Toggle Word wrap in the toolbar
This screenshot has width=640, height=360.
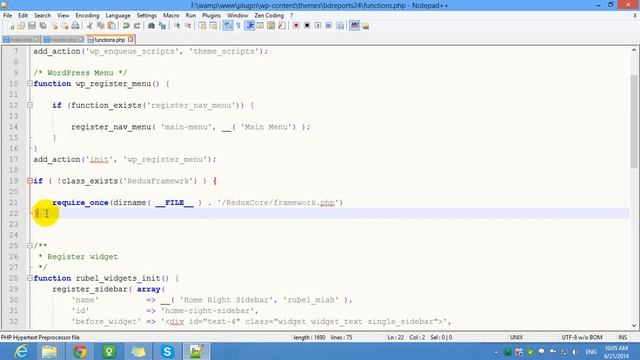point(228,26)
